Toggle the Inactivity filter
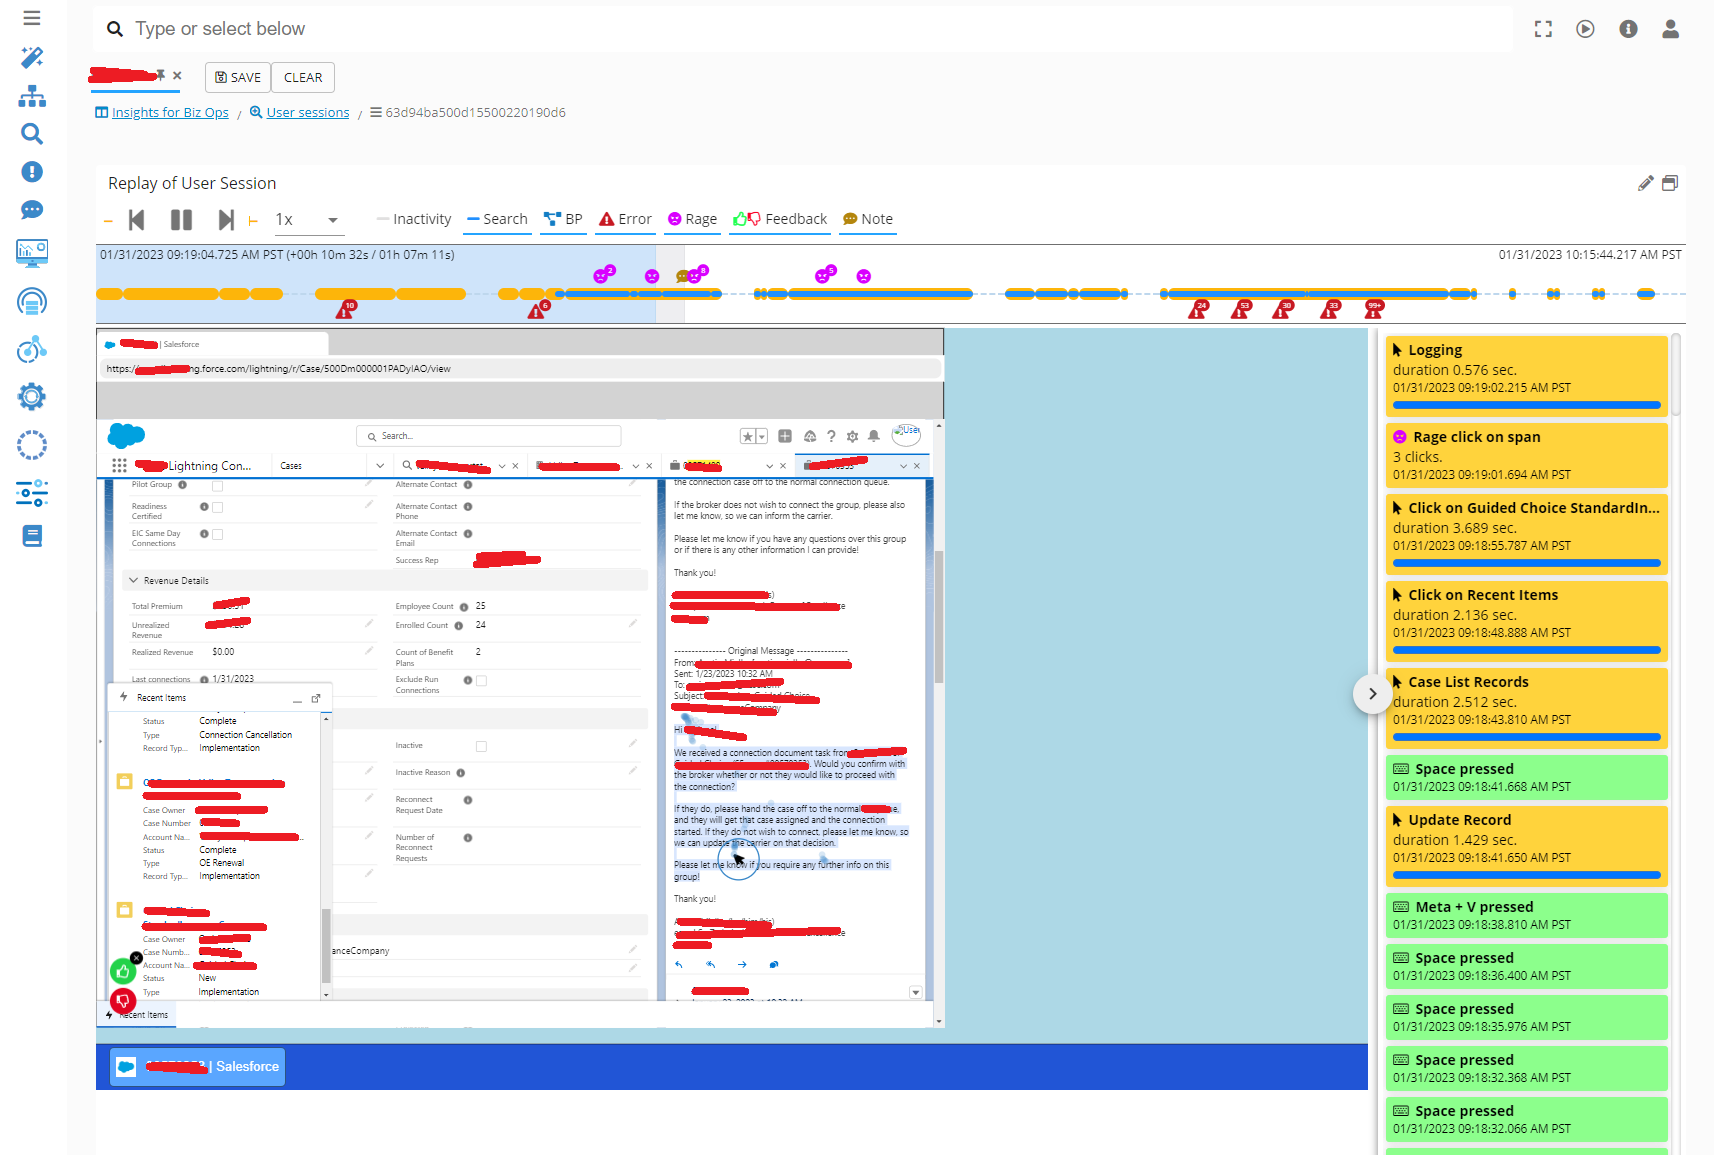This screenshot has height=1155, width=1714. point(413,219)
